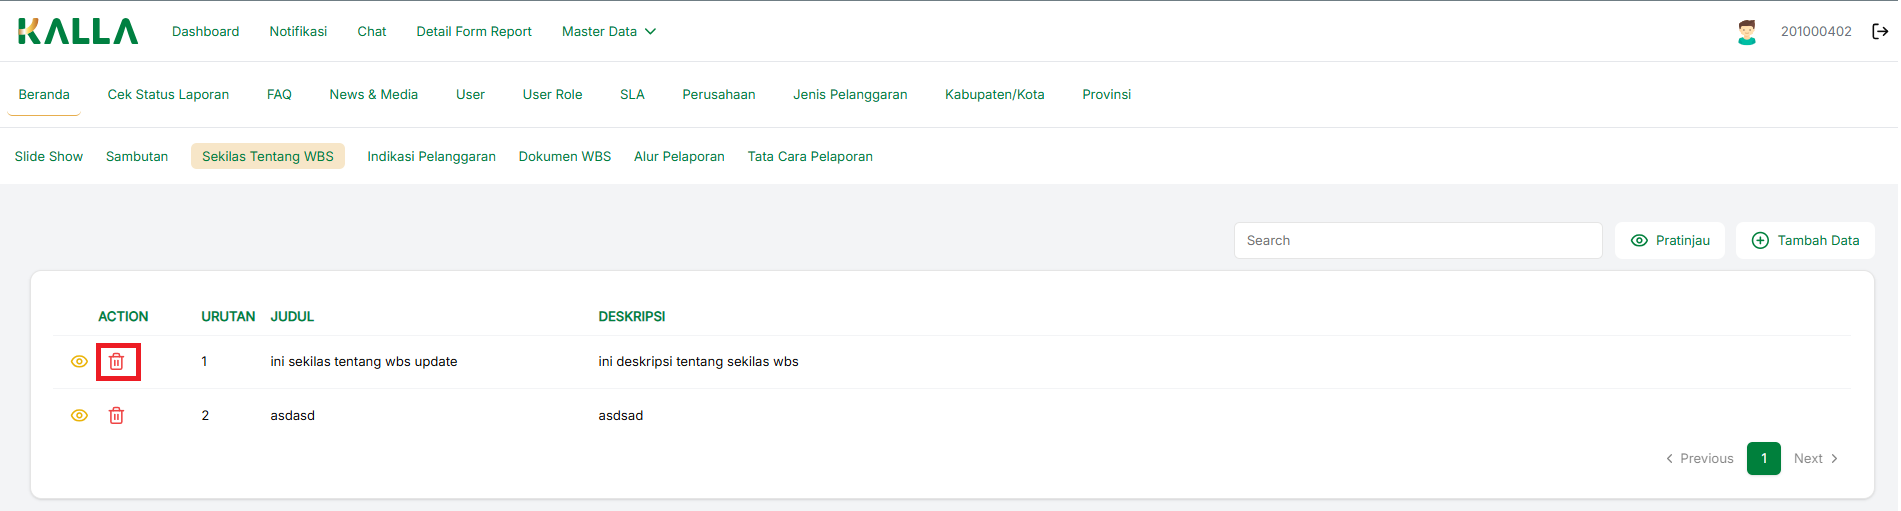The width and height of the screenshot is (1901, 511).
Task: View details of the first row via eye icon
Action: (79, 362)
